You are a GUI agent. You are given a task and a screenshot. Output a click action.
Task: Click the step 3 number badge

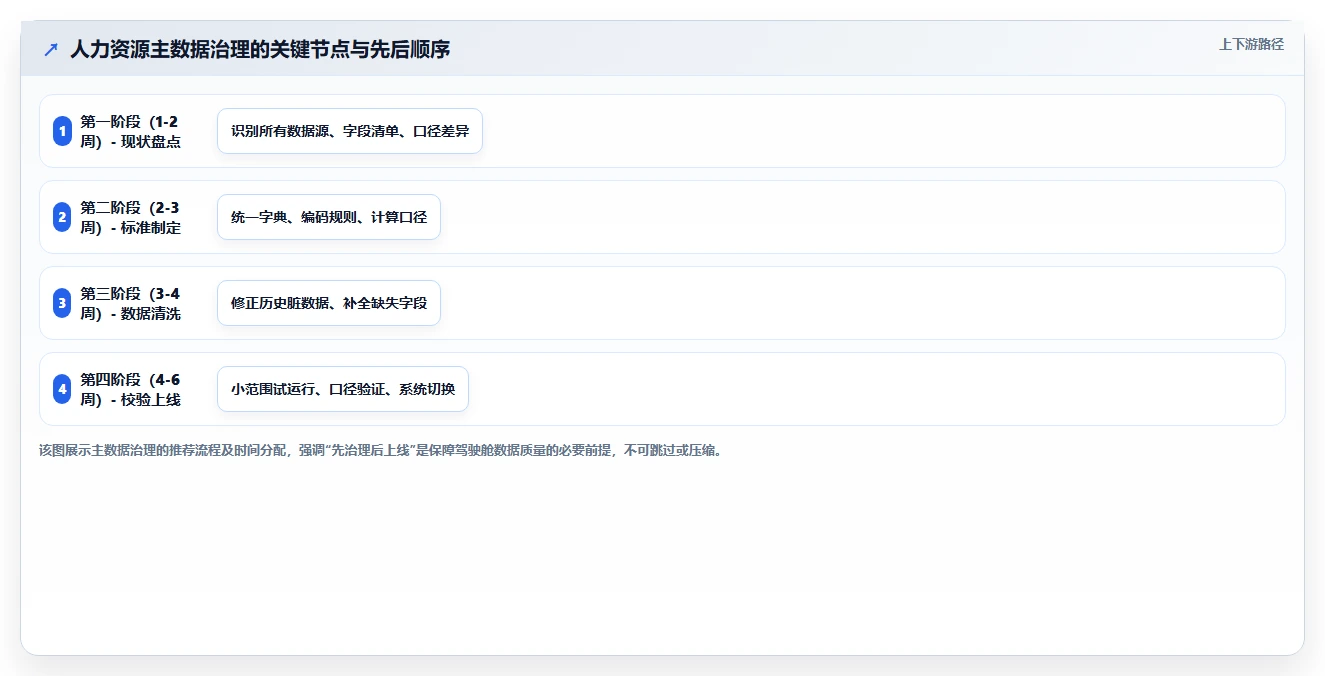click(62, 303)
